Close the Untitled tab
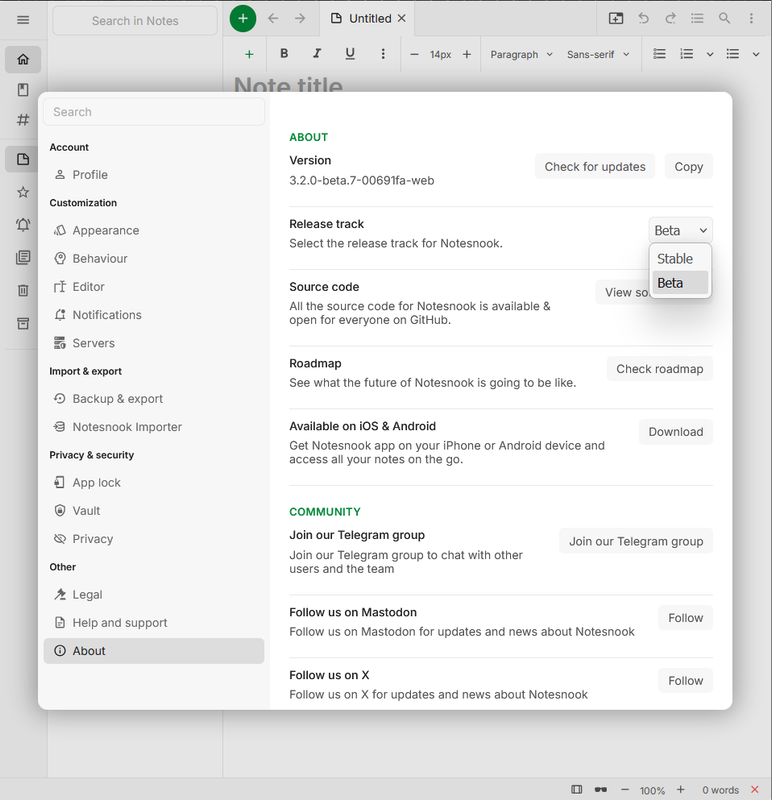 tap(402, 18)
